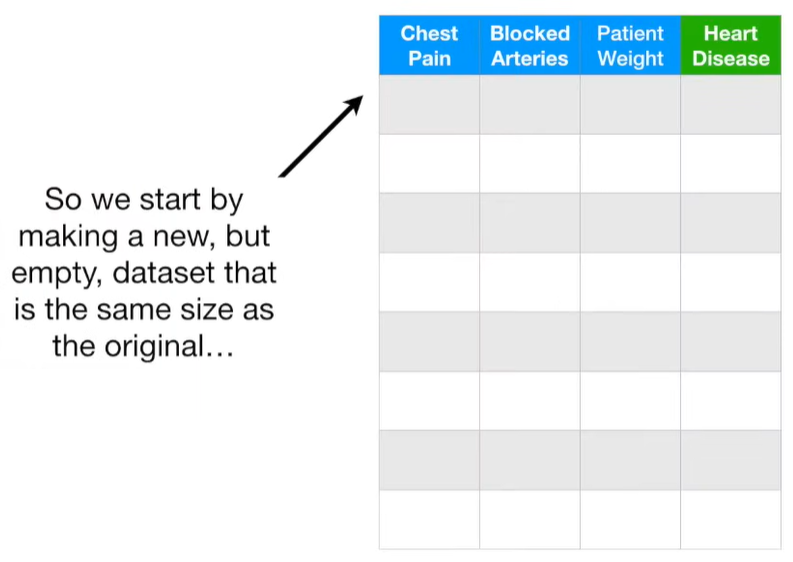The height and width of the screenshot is (562, 793).
Task: Select the green Heart Disease header
Action: click(x=731, y=46)
